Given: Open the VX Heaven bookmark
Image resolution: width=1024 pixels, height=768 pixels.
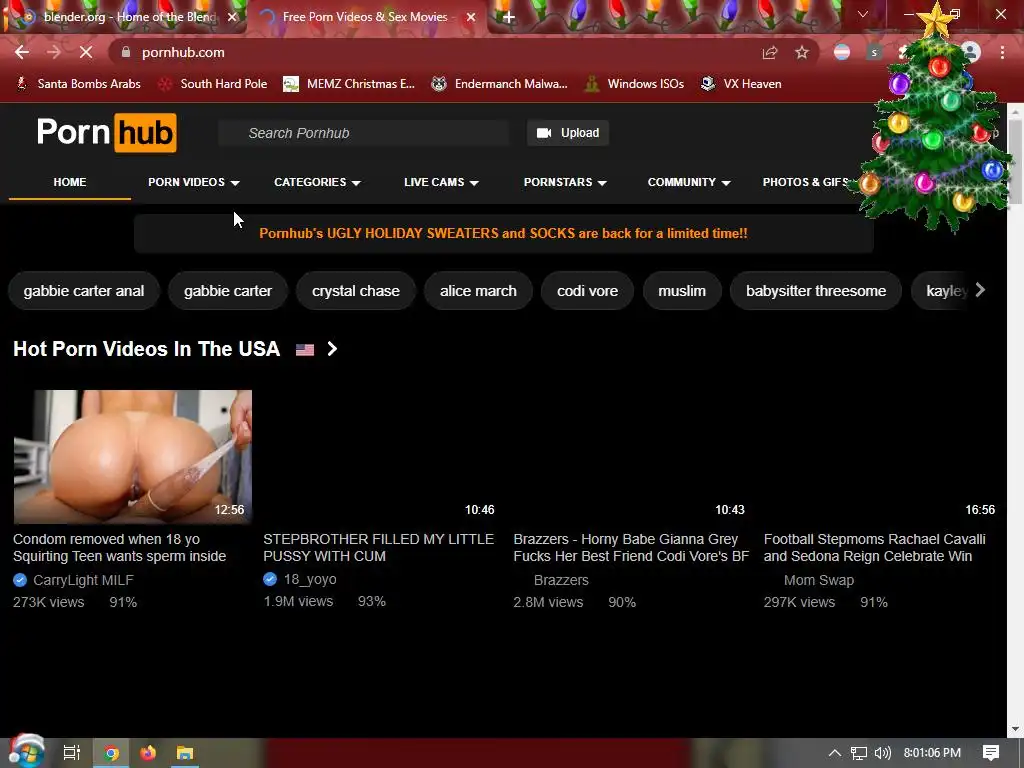Looking at the screenshot, I should point(741,84).
